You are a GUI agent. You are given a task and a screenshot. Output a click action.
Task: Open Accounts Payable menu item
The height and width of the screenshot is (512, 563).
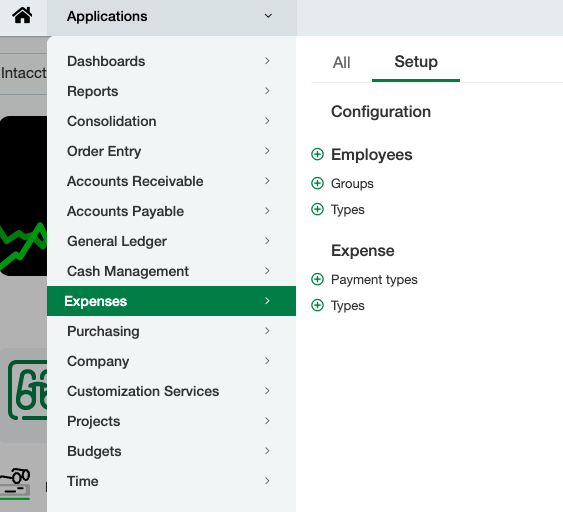171,211
